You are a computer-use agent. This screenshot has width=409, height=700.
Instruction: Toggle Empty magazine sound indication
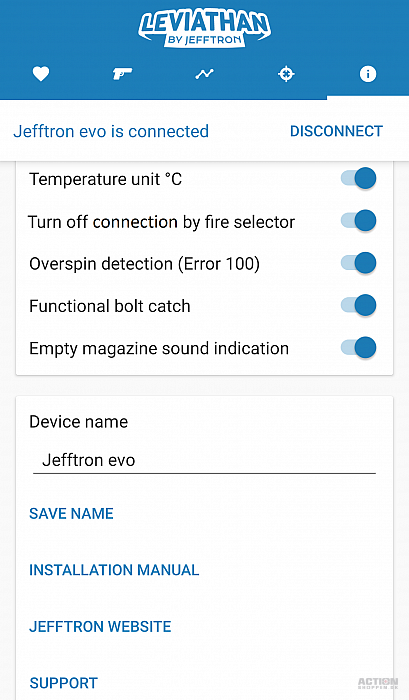[x=359, y=348]
